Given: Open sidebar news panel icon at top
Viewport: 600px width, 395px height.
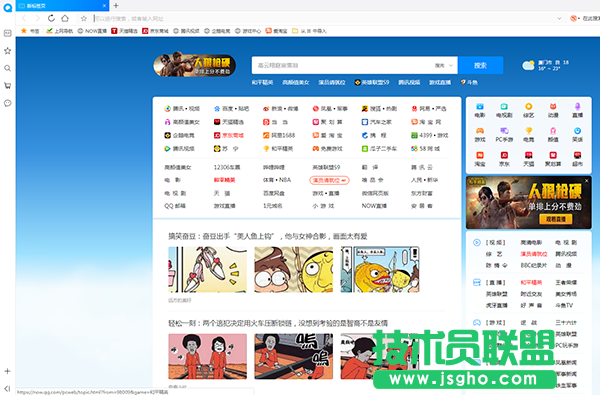Looking at the screenshot, I should point(7,33).
